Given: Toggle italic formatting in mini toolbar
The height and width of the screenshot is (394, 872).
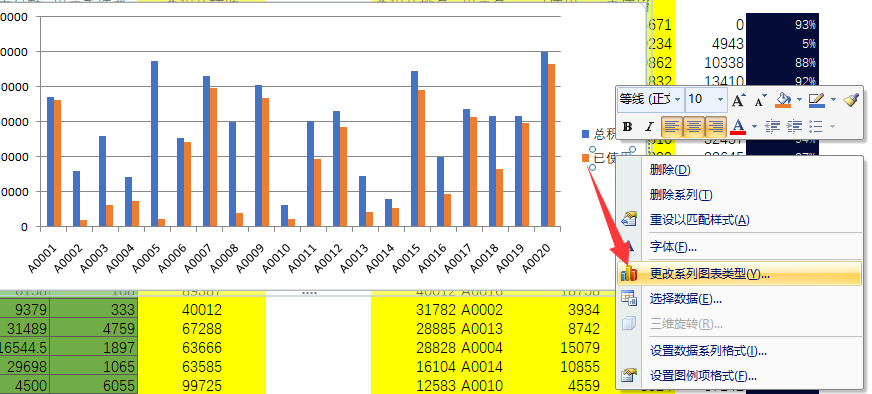Looking at the screenshot, I should pyautogui.click(x=648, y=127).
